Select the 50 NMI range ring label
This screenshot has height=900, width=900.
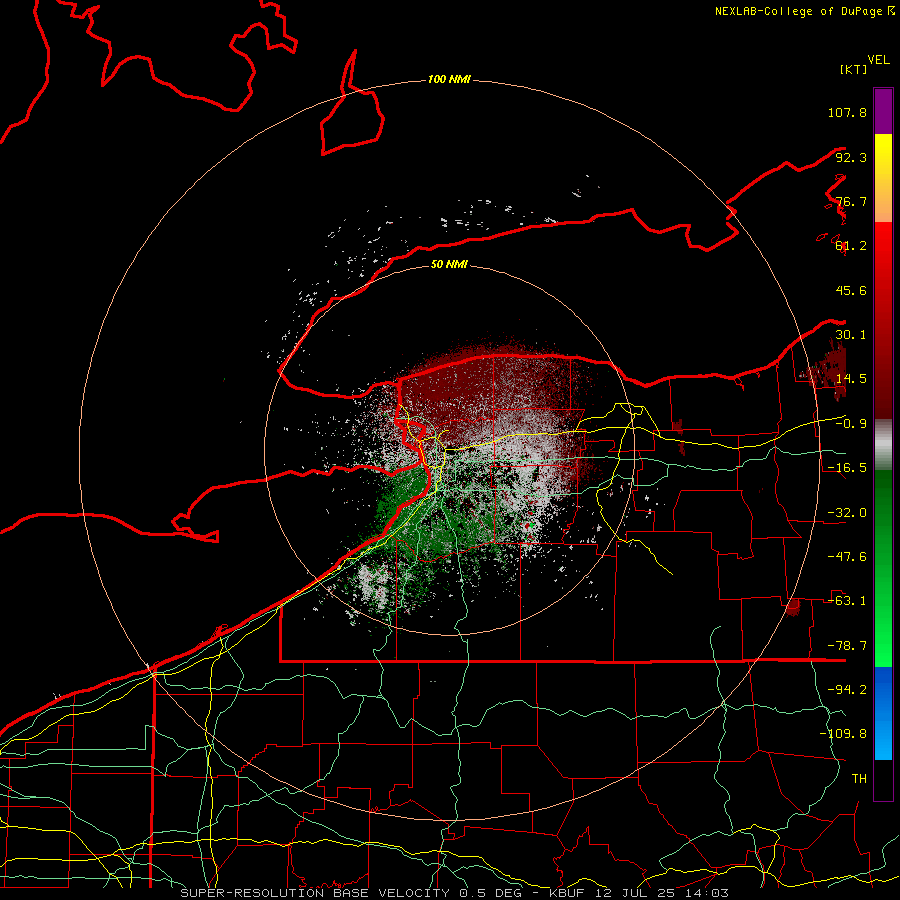pyautogui.click(x=449, y=264)
